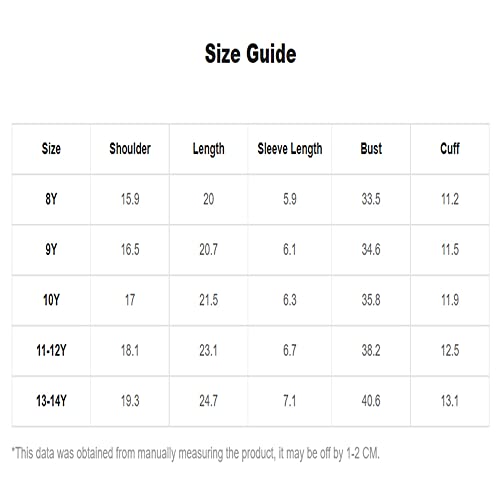Select the 13-14Y size row label
The width and height of the screenshot is (500, 500).
[51, 401]
